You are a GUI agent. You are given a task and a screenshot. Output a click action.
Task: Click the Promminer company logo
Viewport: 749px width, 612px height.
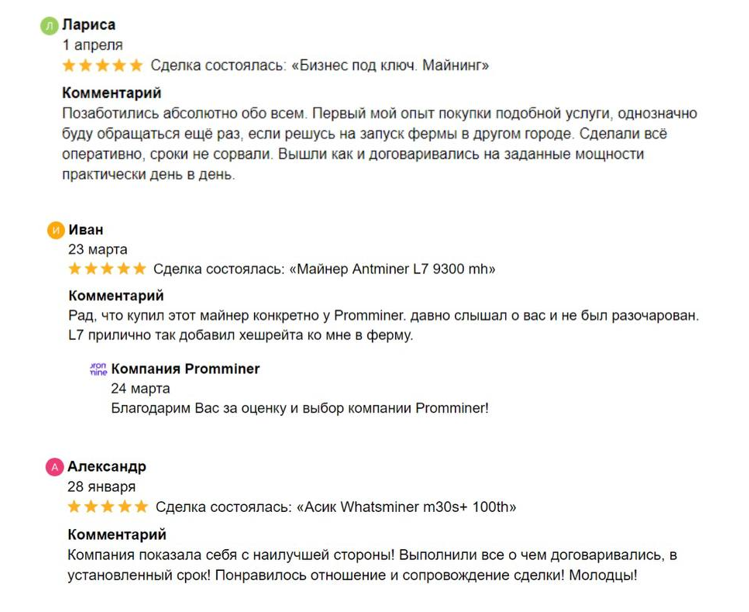point(98,369)
